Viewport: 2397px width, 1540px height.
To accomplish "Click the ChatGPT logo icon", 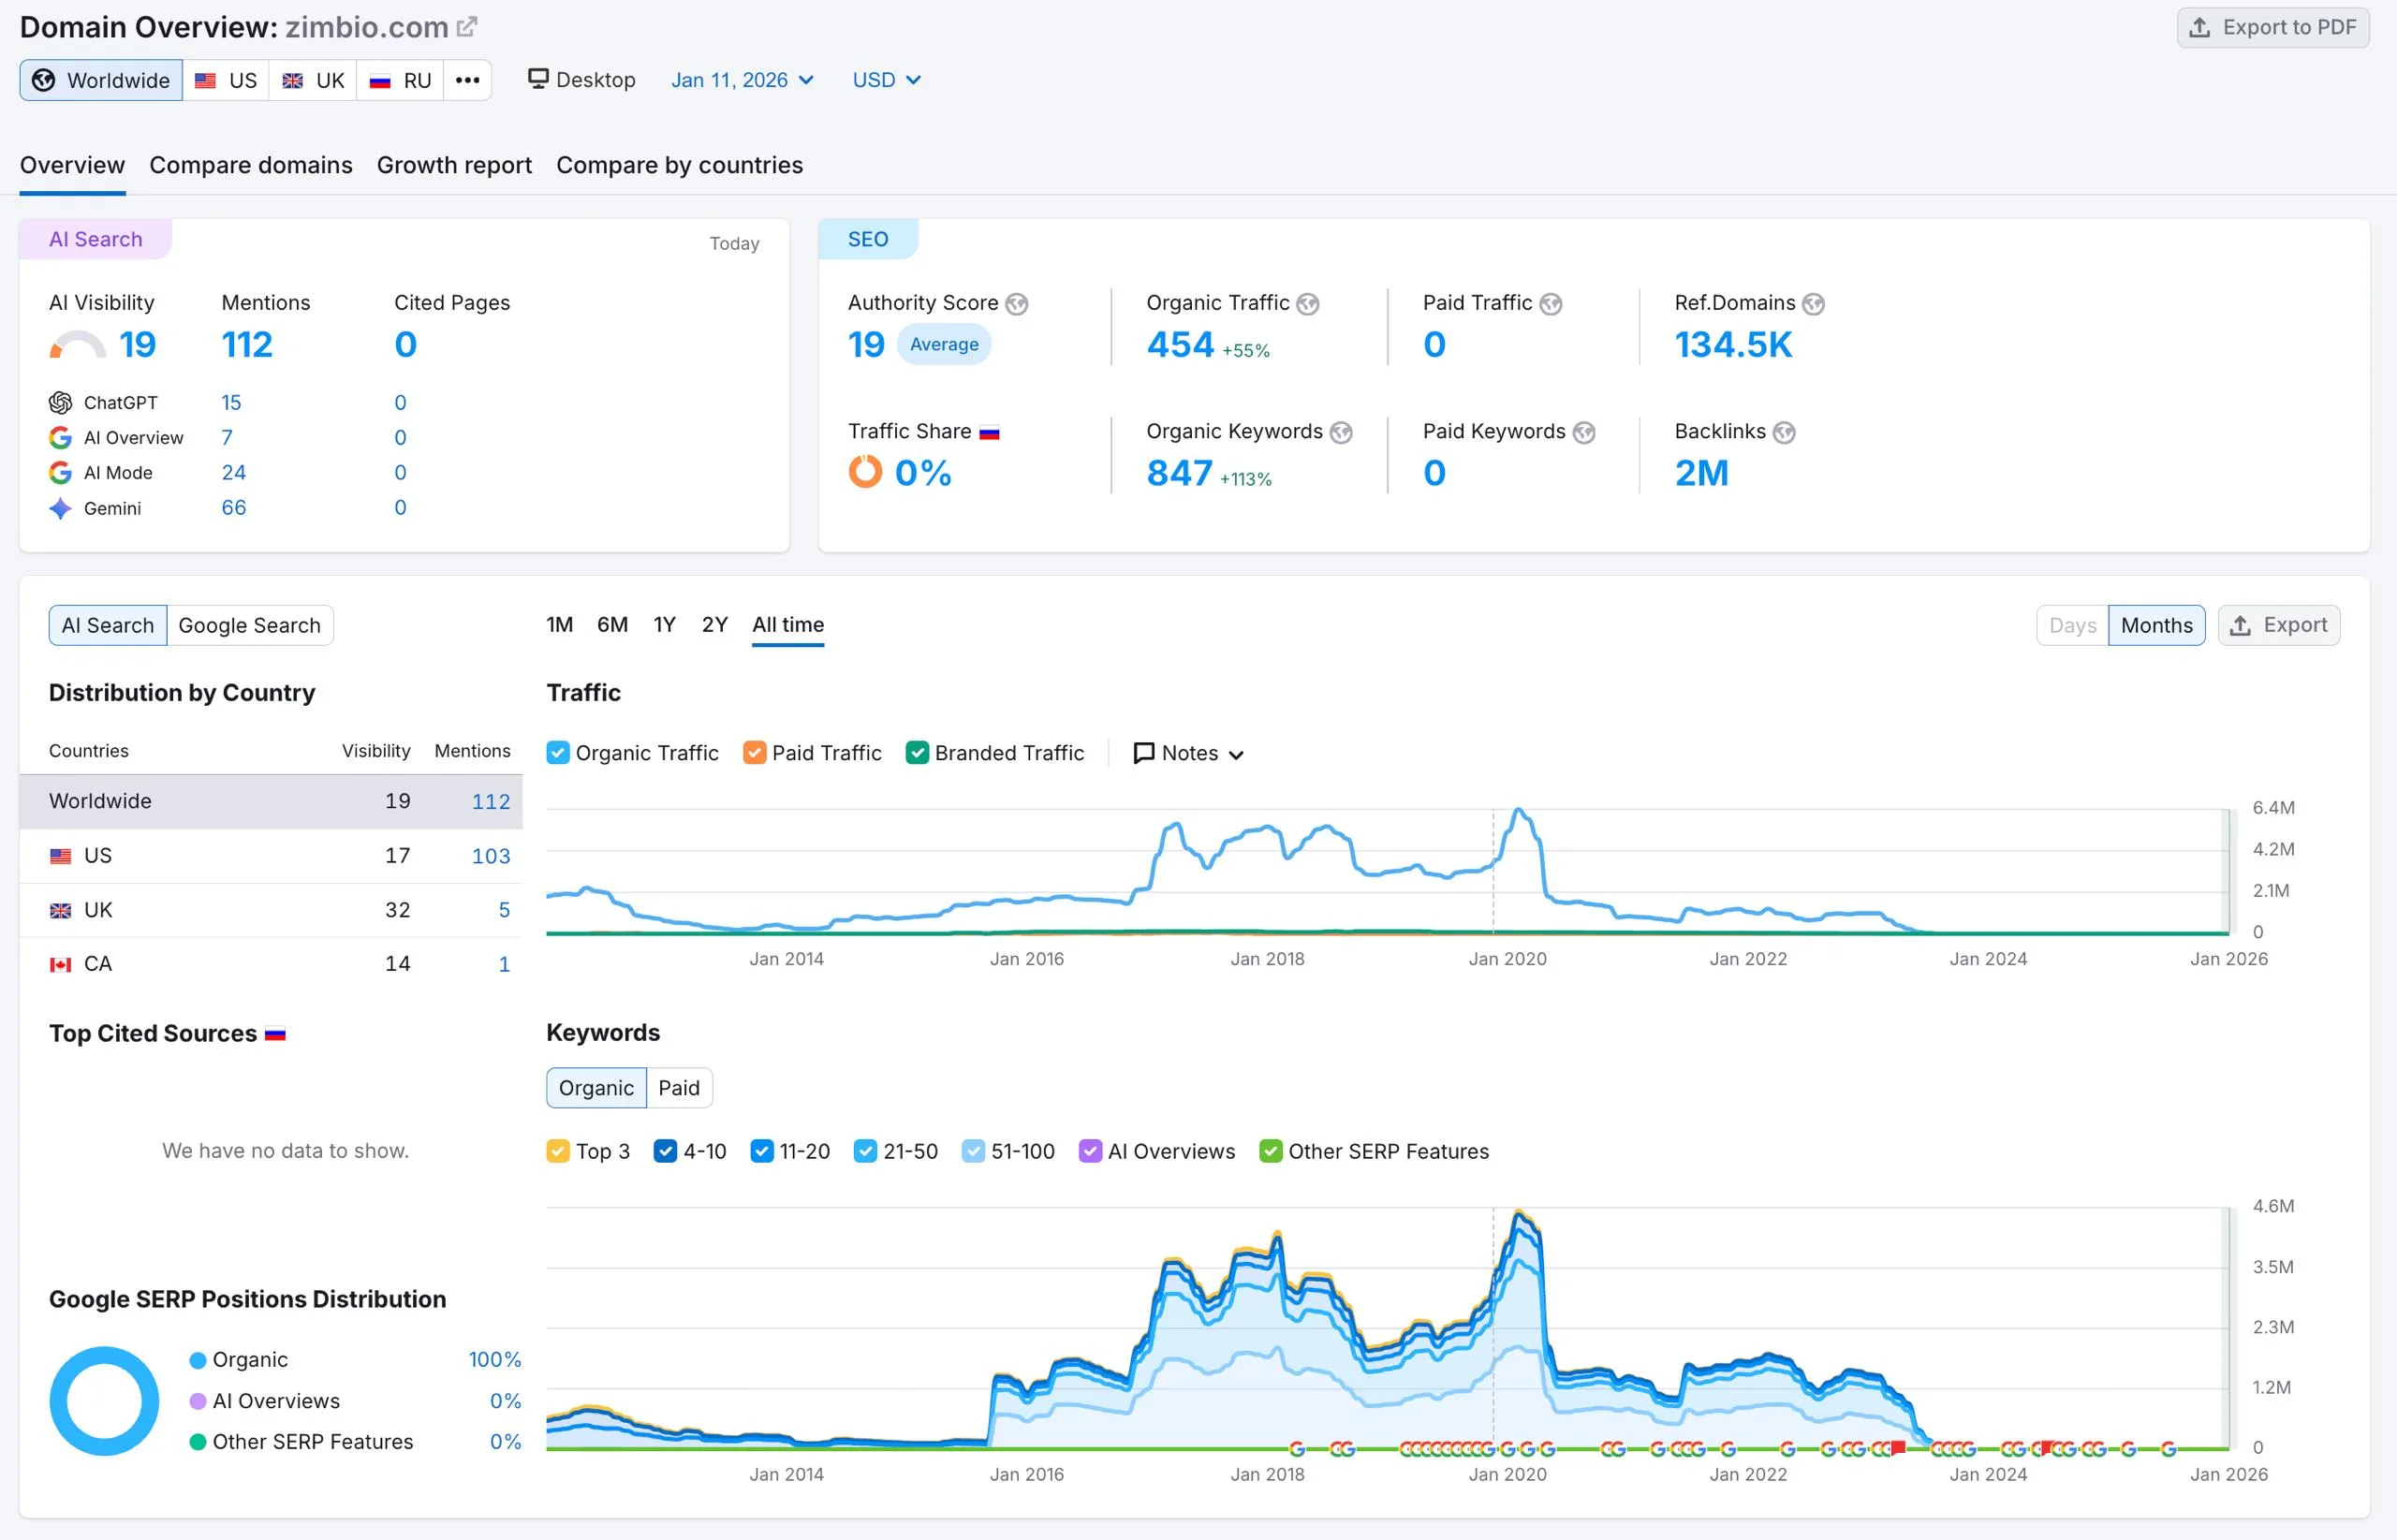I will tap(60, 403).
